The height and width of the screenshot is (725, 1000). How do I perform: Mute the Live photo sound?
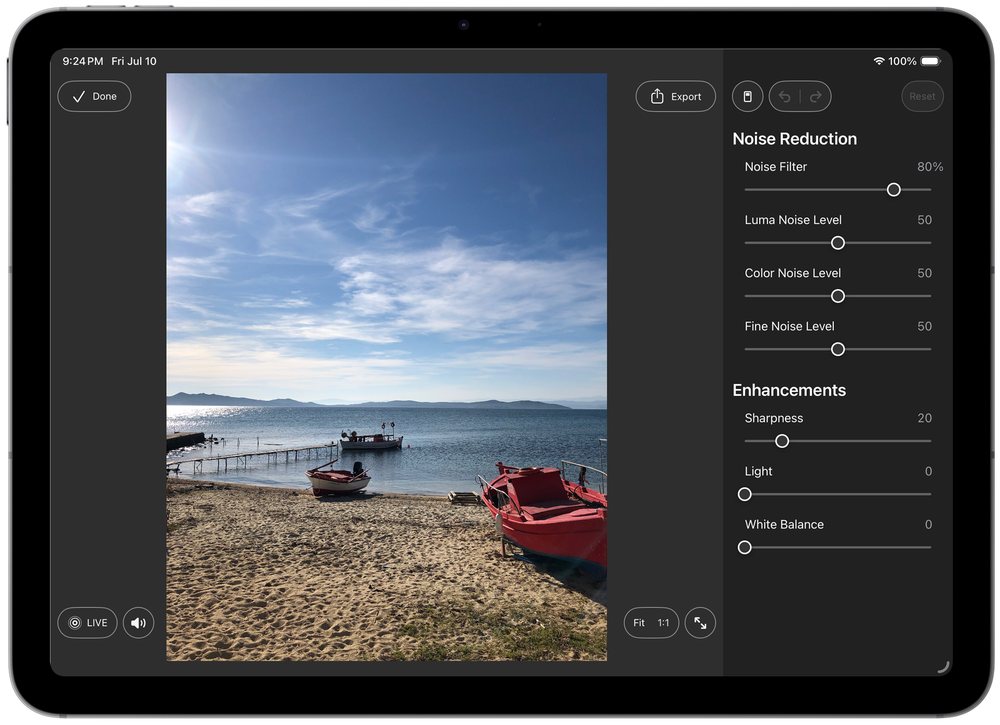click(x=138, y=623)
